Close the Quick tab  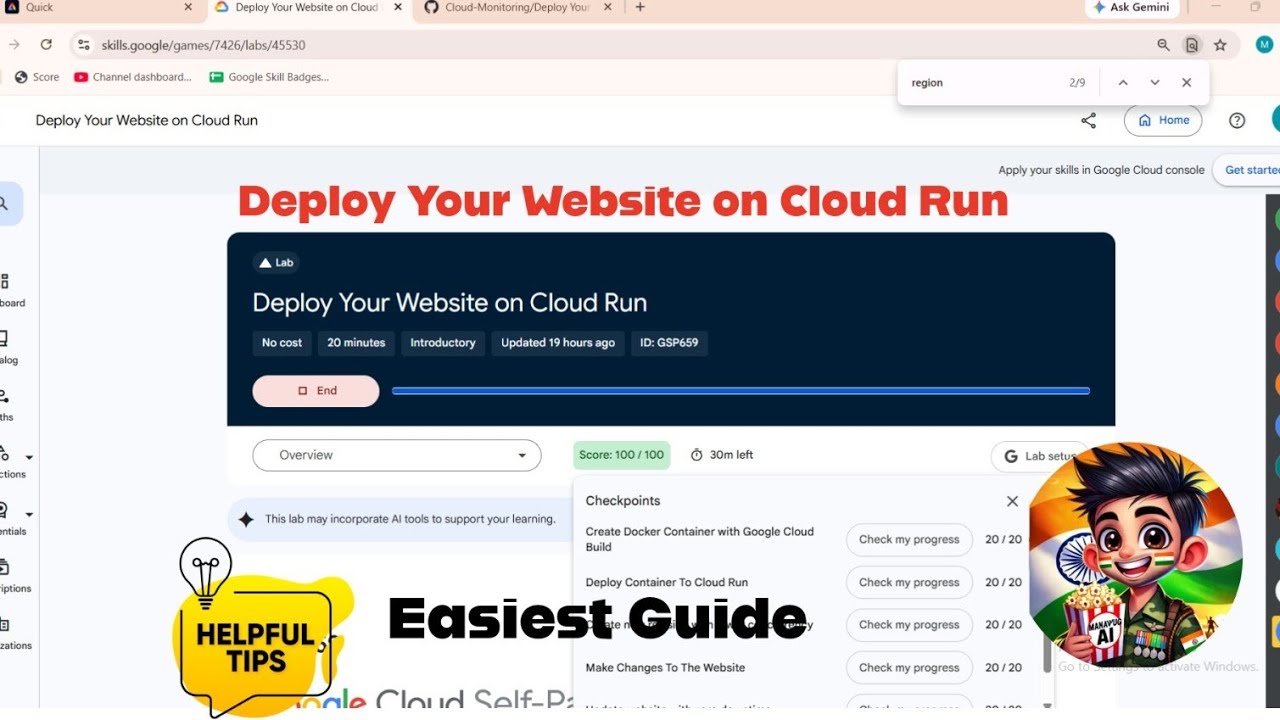(x=188, y=7)
